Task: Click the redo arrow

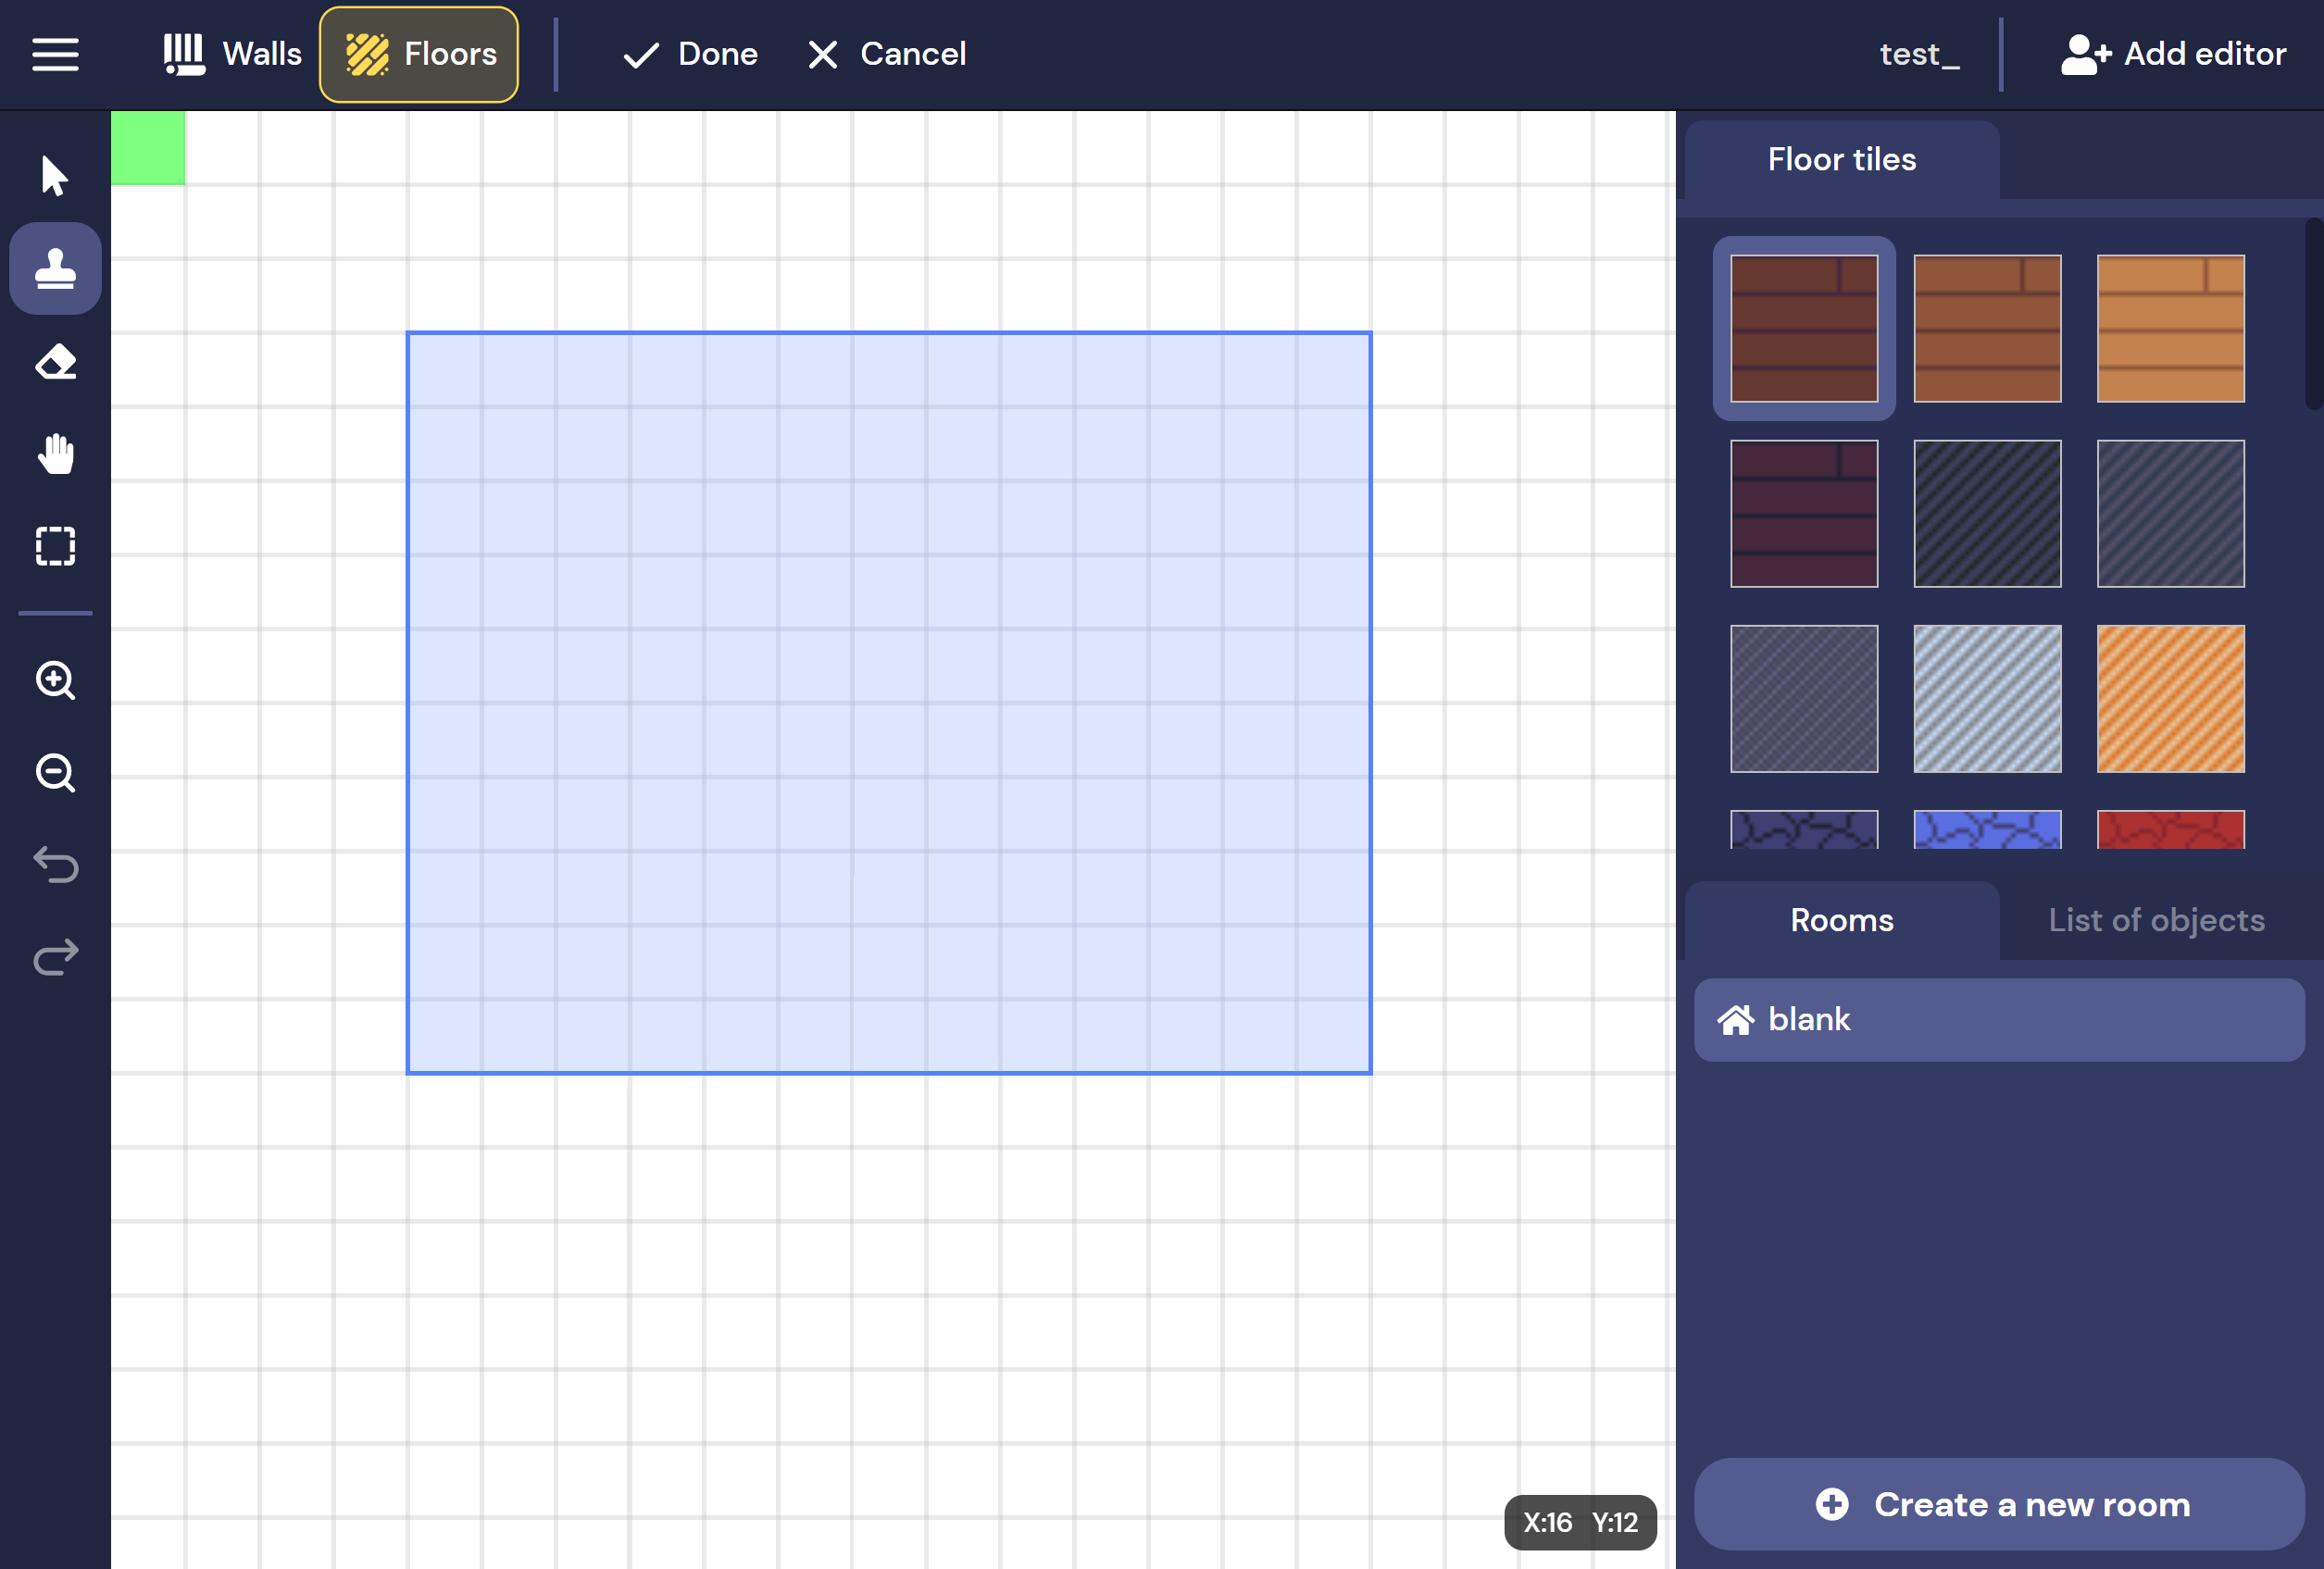Action: (55, 957)
